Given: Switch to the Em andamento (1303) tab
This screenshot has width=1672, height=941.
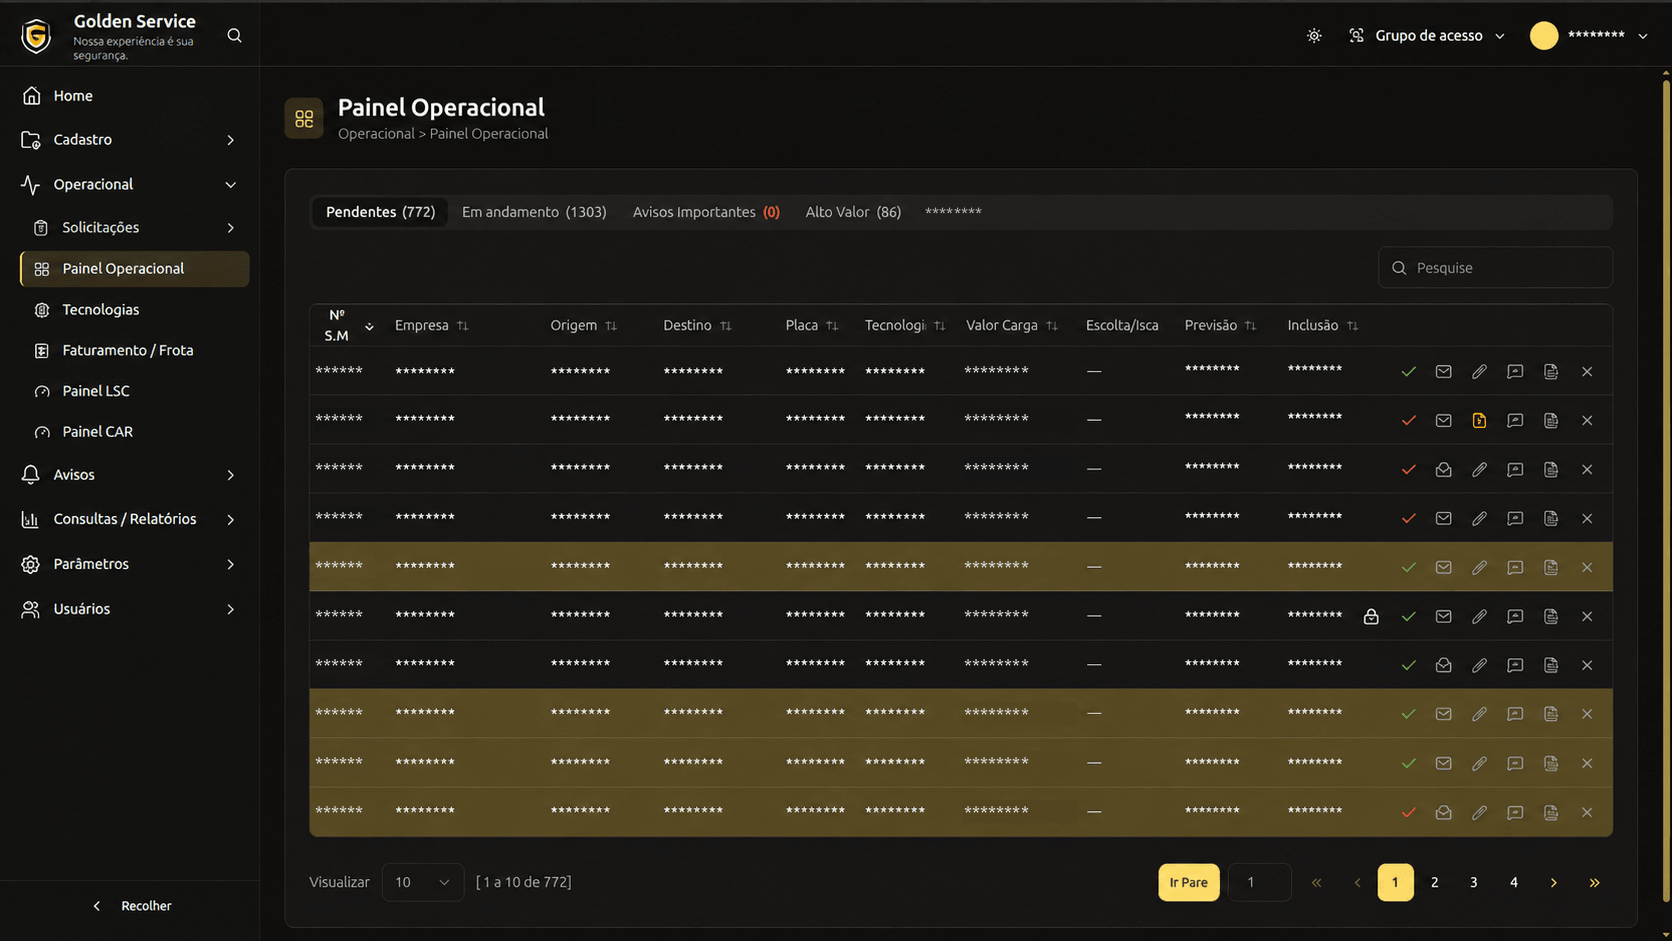Looking at the screenshot, I should pyautogui.click(x=534, y=212).
